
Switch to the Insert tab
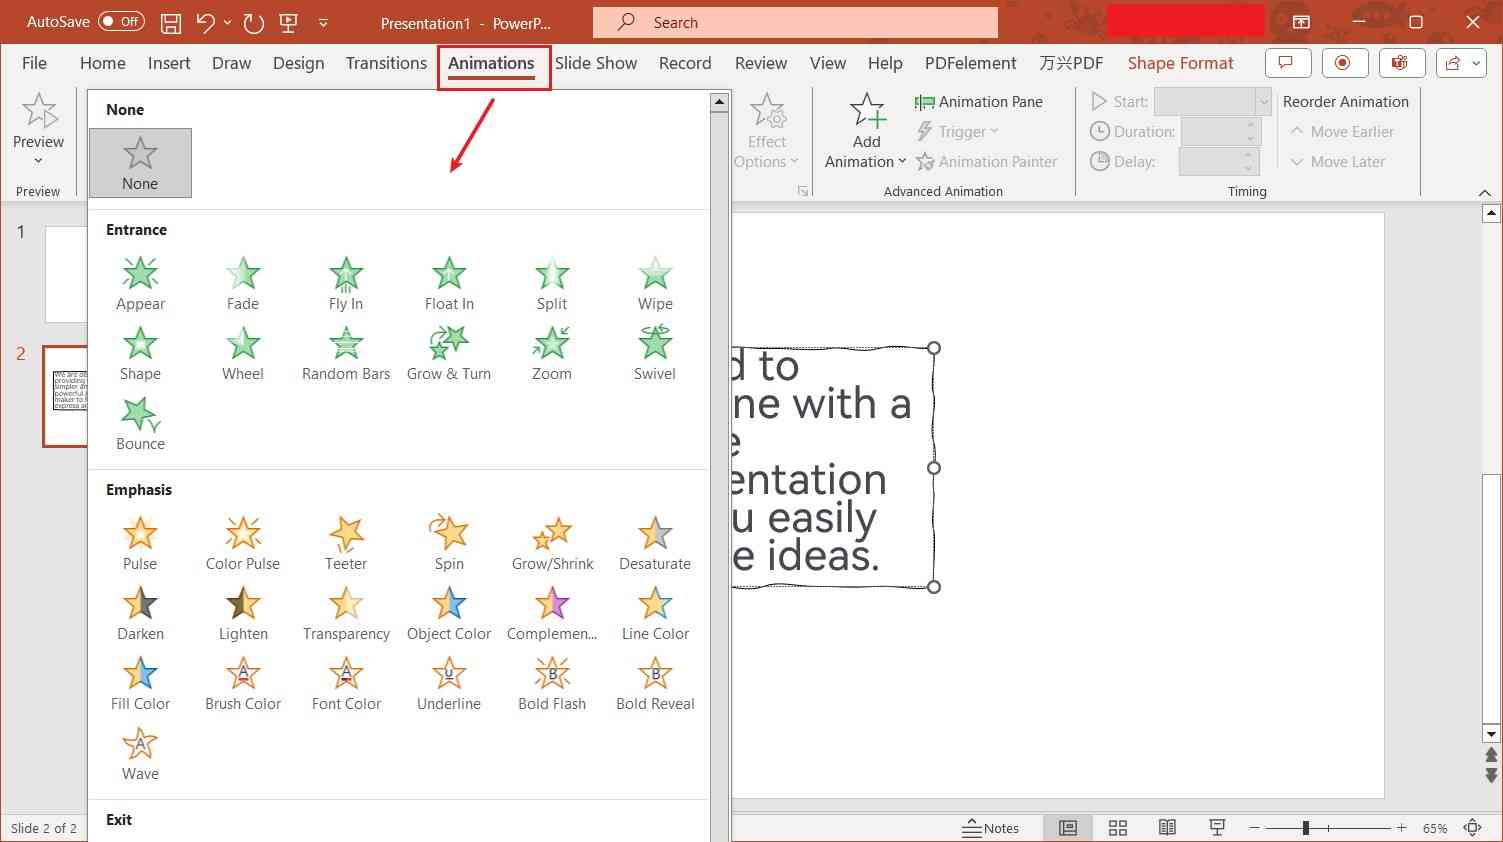click(x=169, y=63)
